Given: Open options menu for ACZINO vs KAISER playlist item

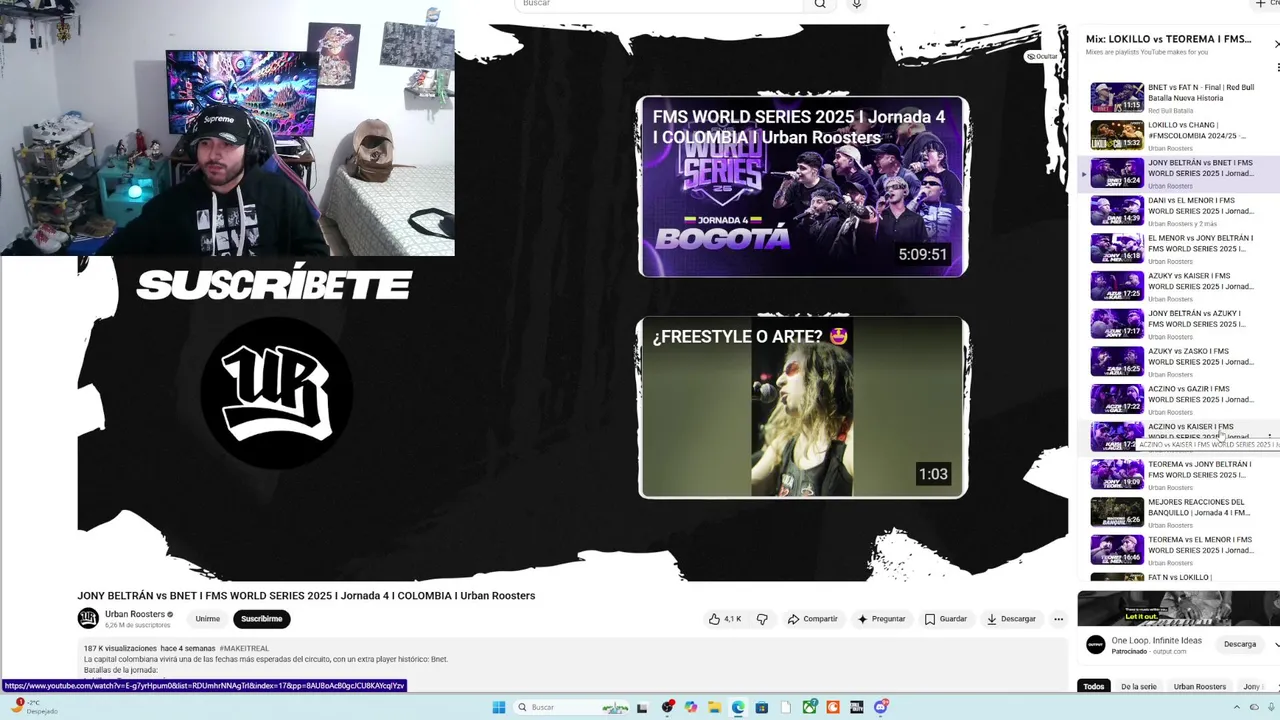Looking at the screenshot, I should pyautogui.click(x=1270, y=436).
